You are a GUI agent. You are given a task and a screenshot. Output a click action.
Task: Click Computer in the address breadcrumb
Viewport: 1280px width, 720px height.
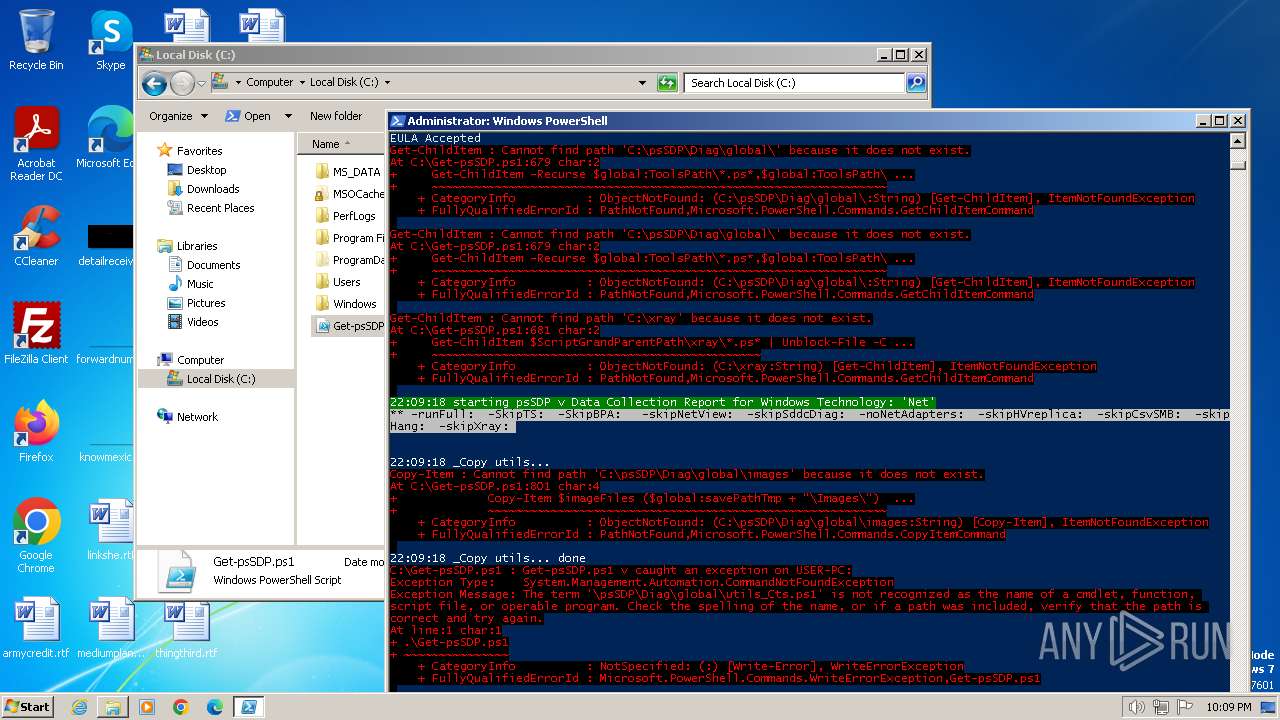pyautogui.click(x=270, y=83)
